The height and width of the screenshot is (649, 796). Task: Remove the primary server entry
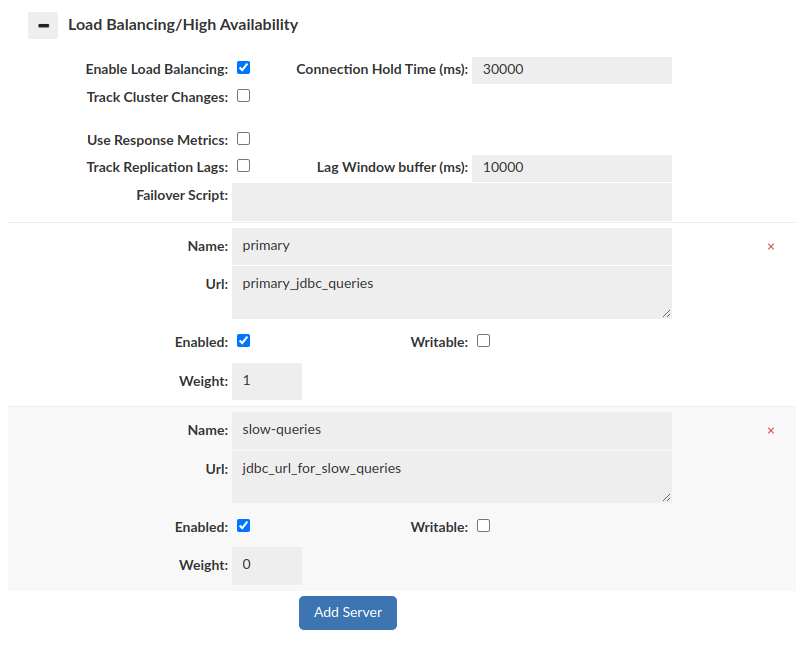point(770,246)
